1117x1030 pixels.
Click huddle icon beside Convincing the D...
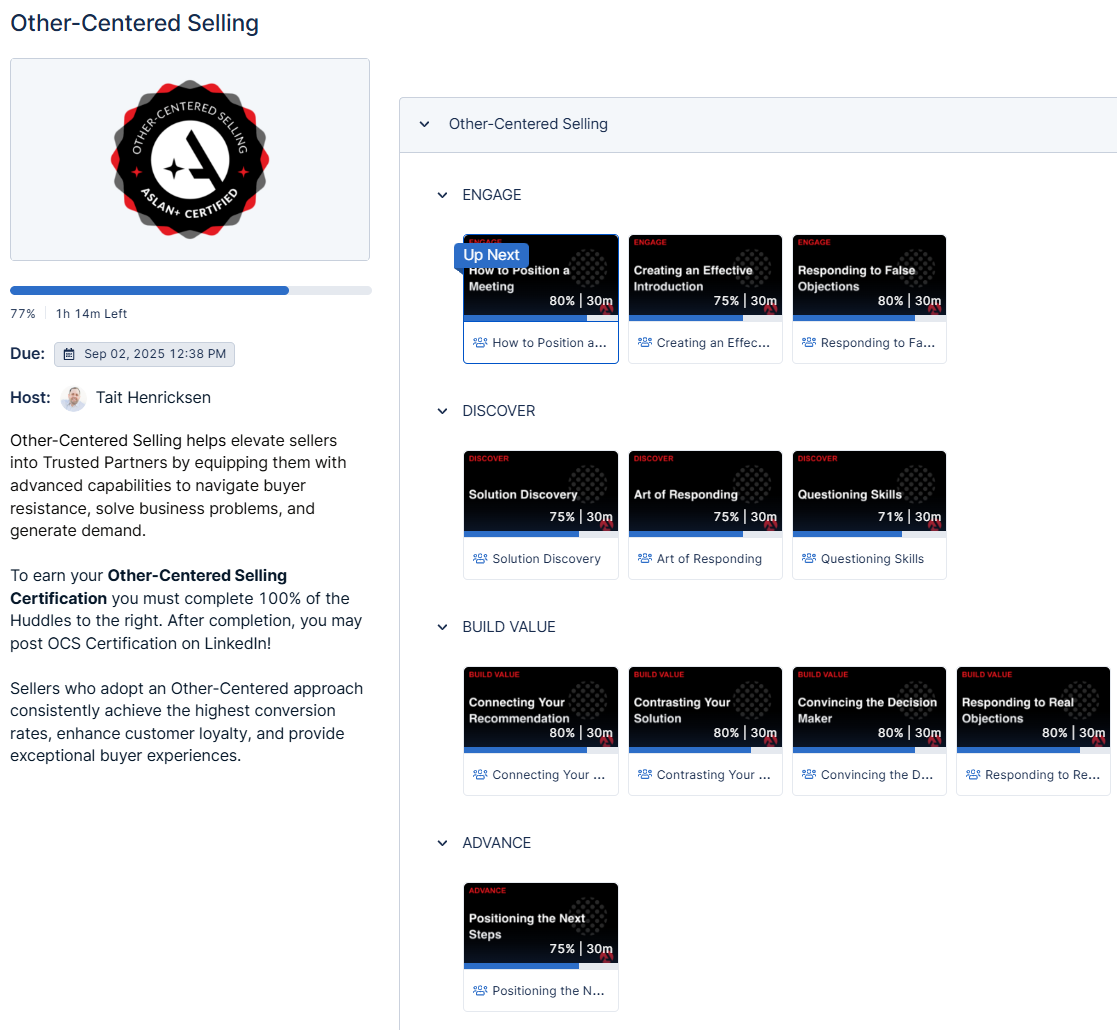(809, 774)
